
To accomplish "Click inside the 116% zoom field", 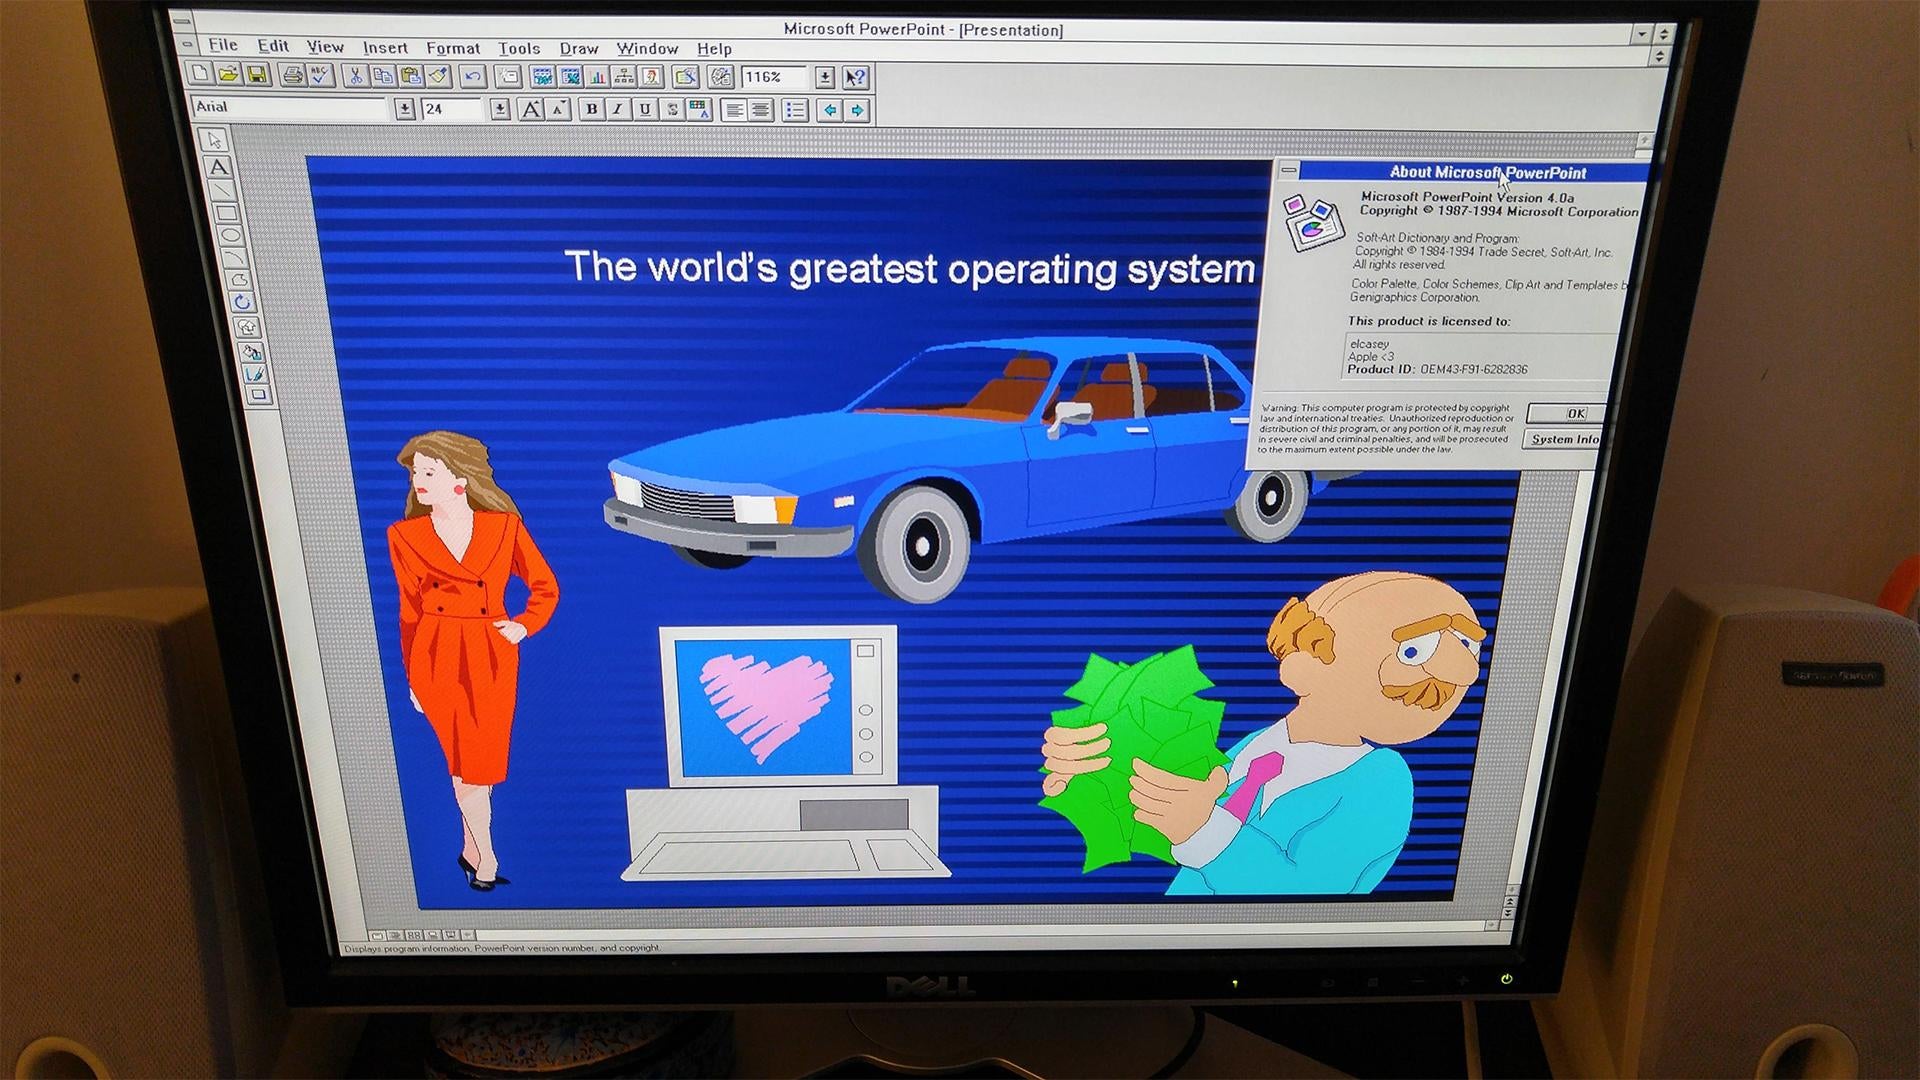I will pyautogui.click(x=775, y=77).
